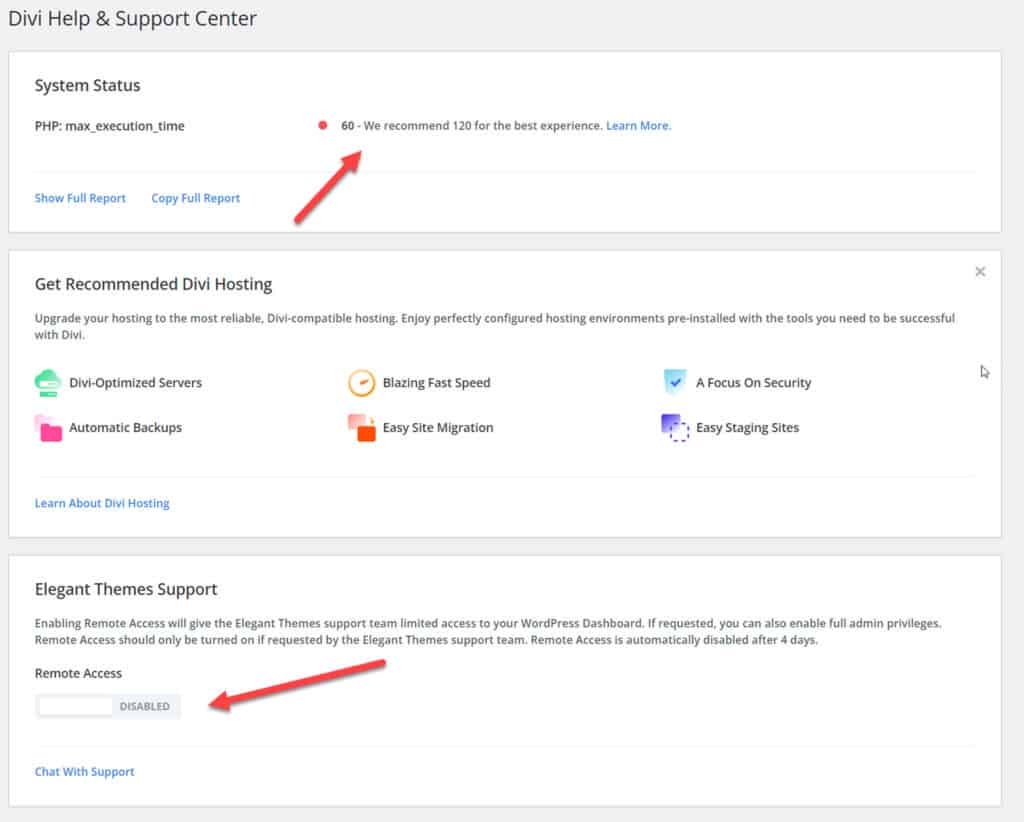This screenshot has width=1024, height=822.
Task: Click the Divi-Optimized Servers text
Action: (135, 383)
